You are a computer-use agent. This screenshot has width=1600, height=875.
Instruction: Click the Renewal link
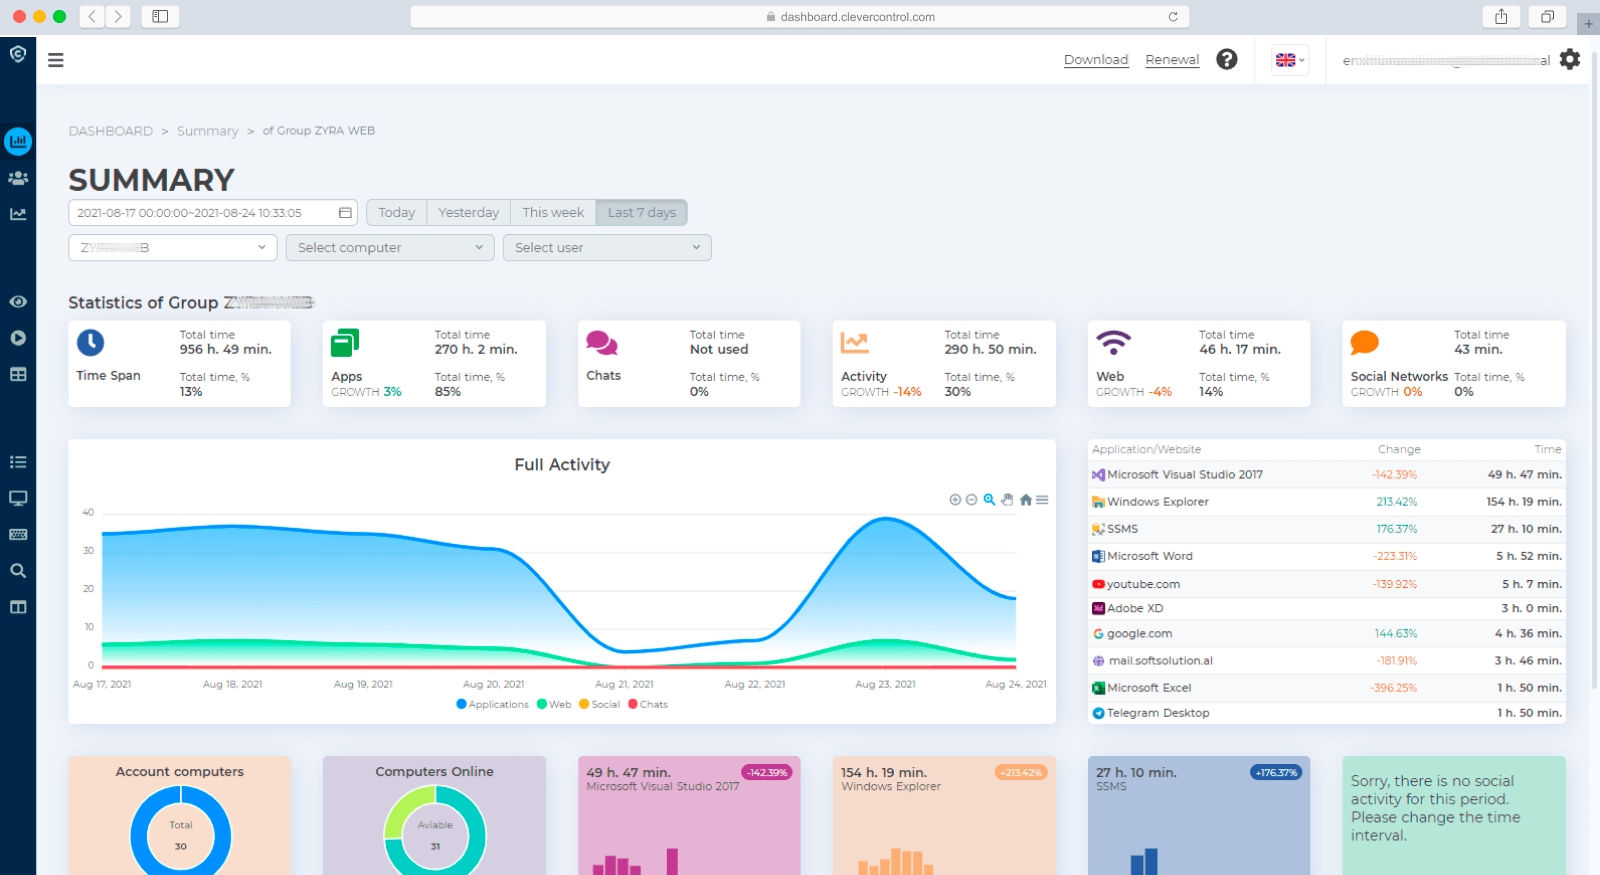click(1172, 60)
